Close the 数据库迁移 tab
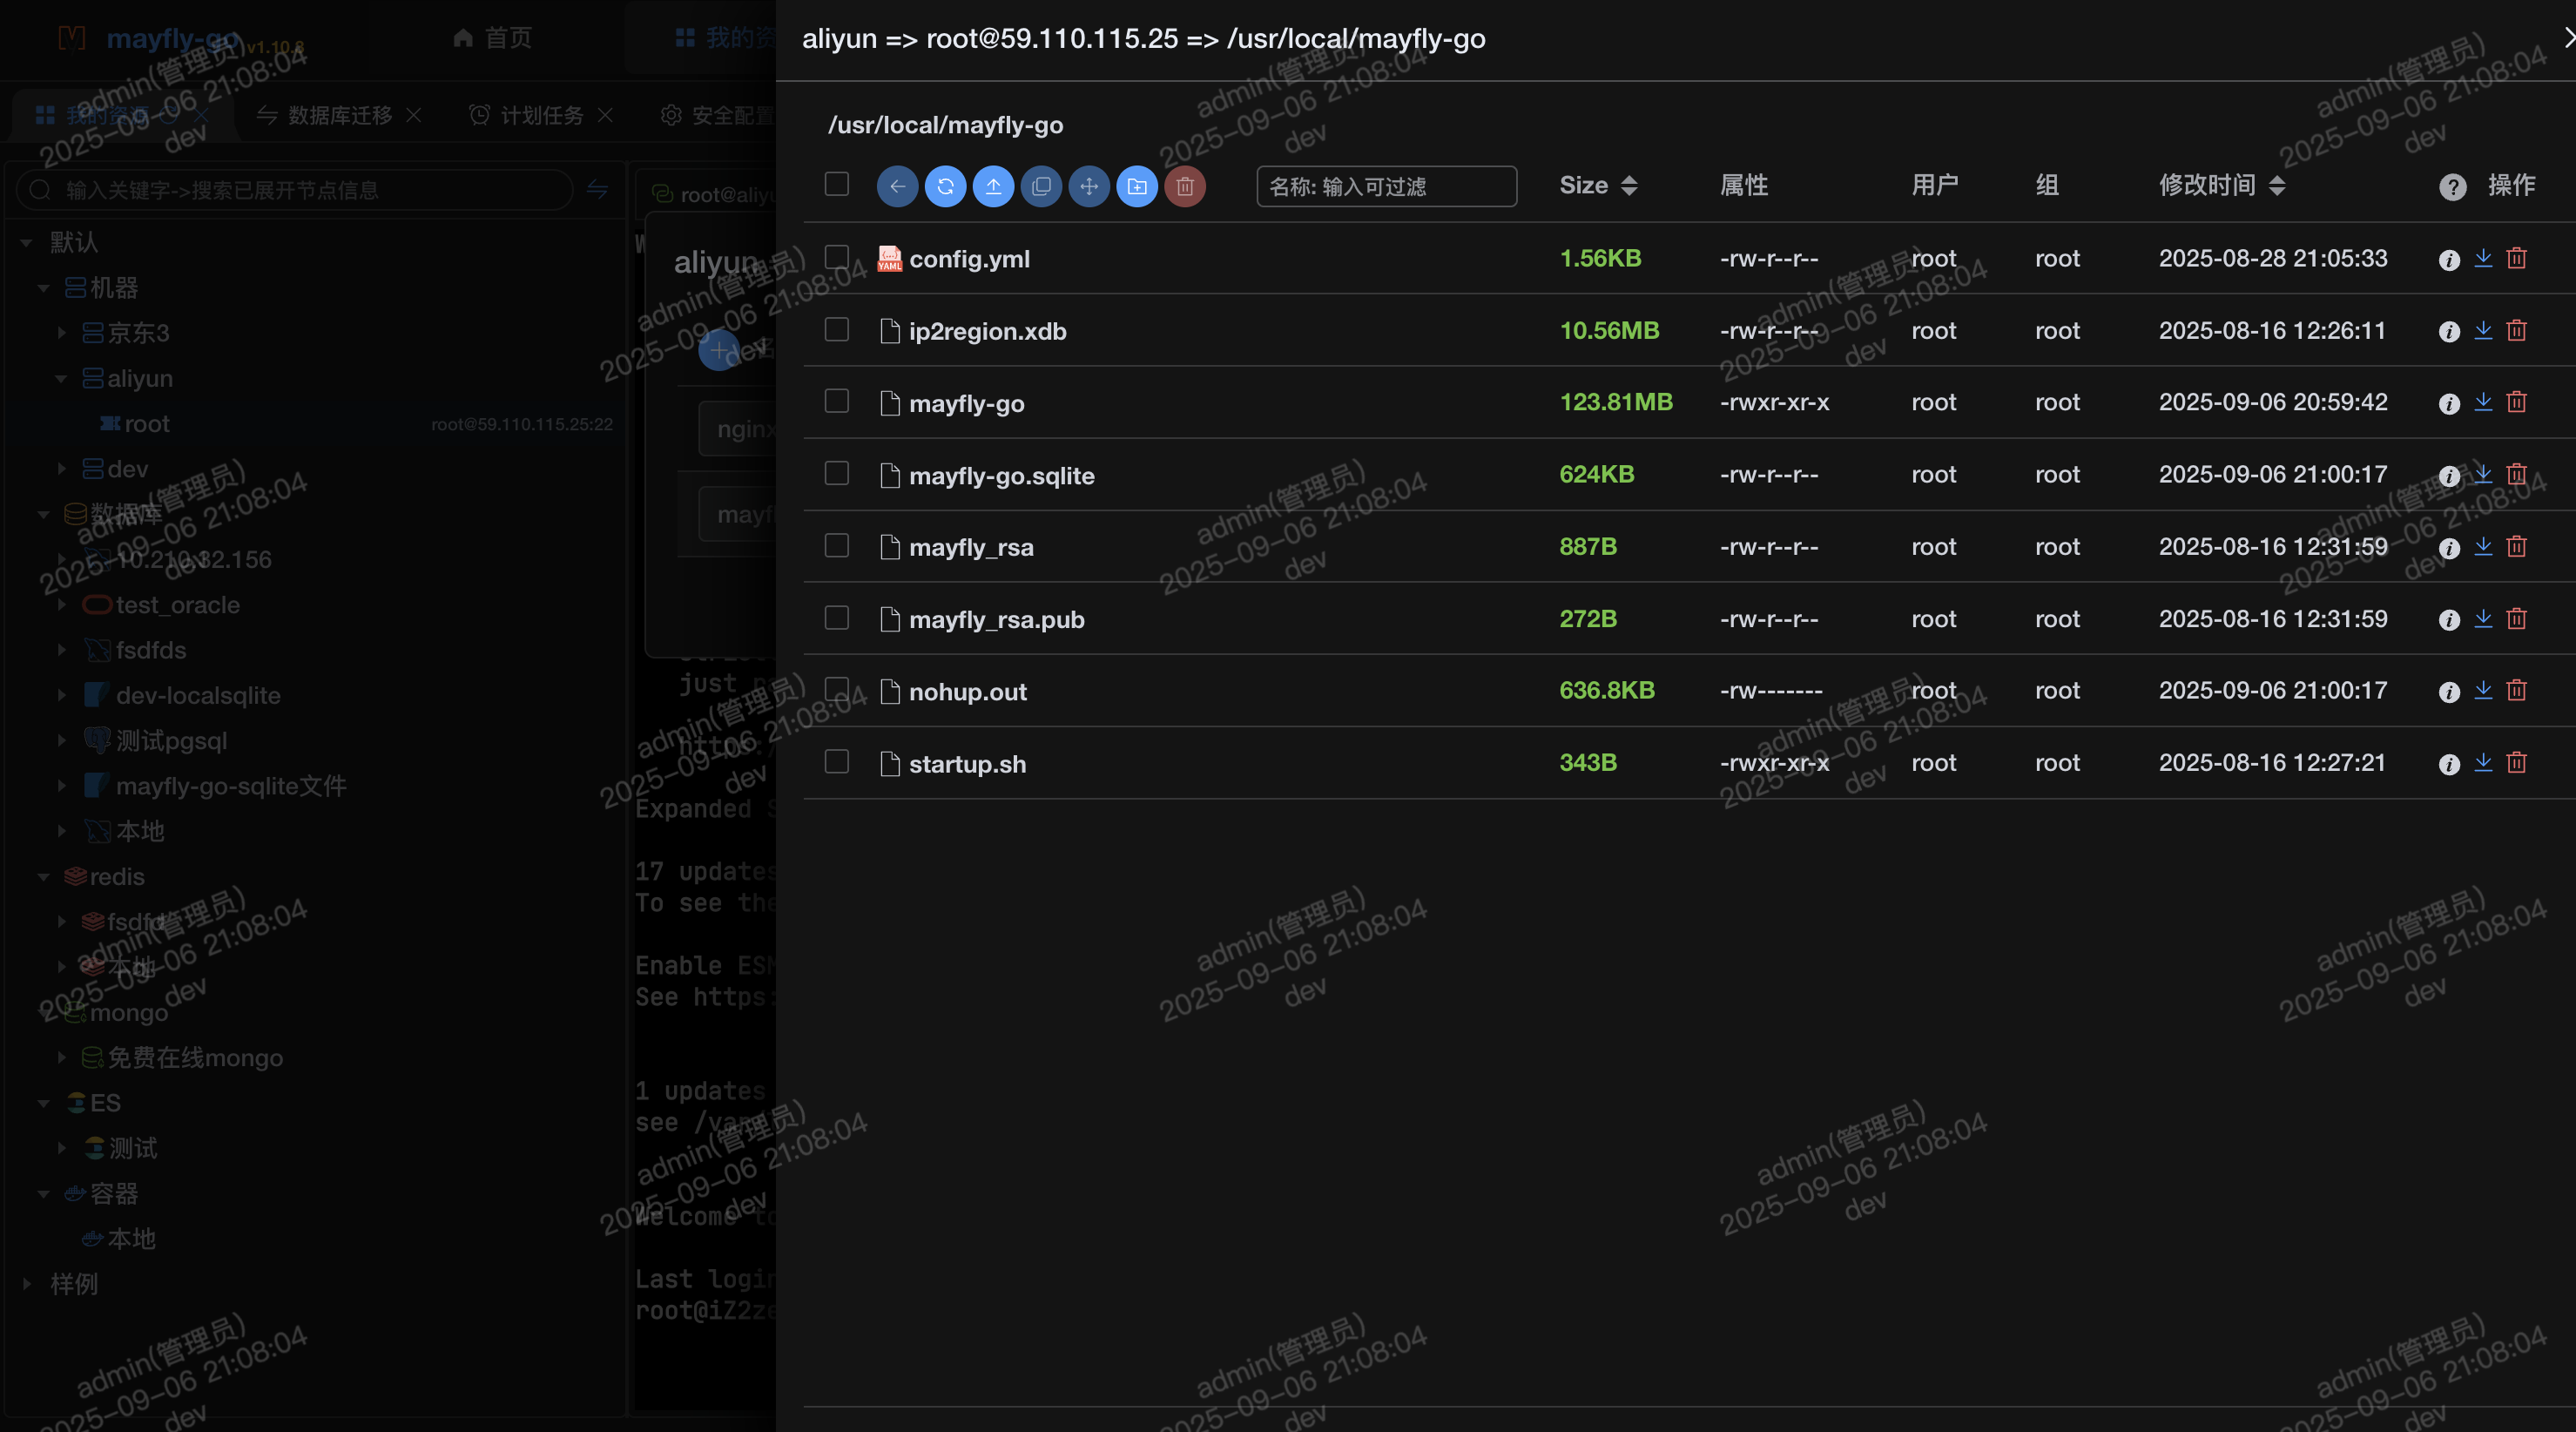Image resolution: width=2576 pixels, height=1432 pixels. click(414, 115)
